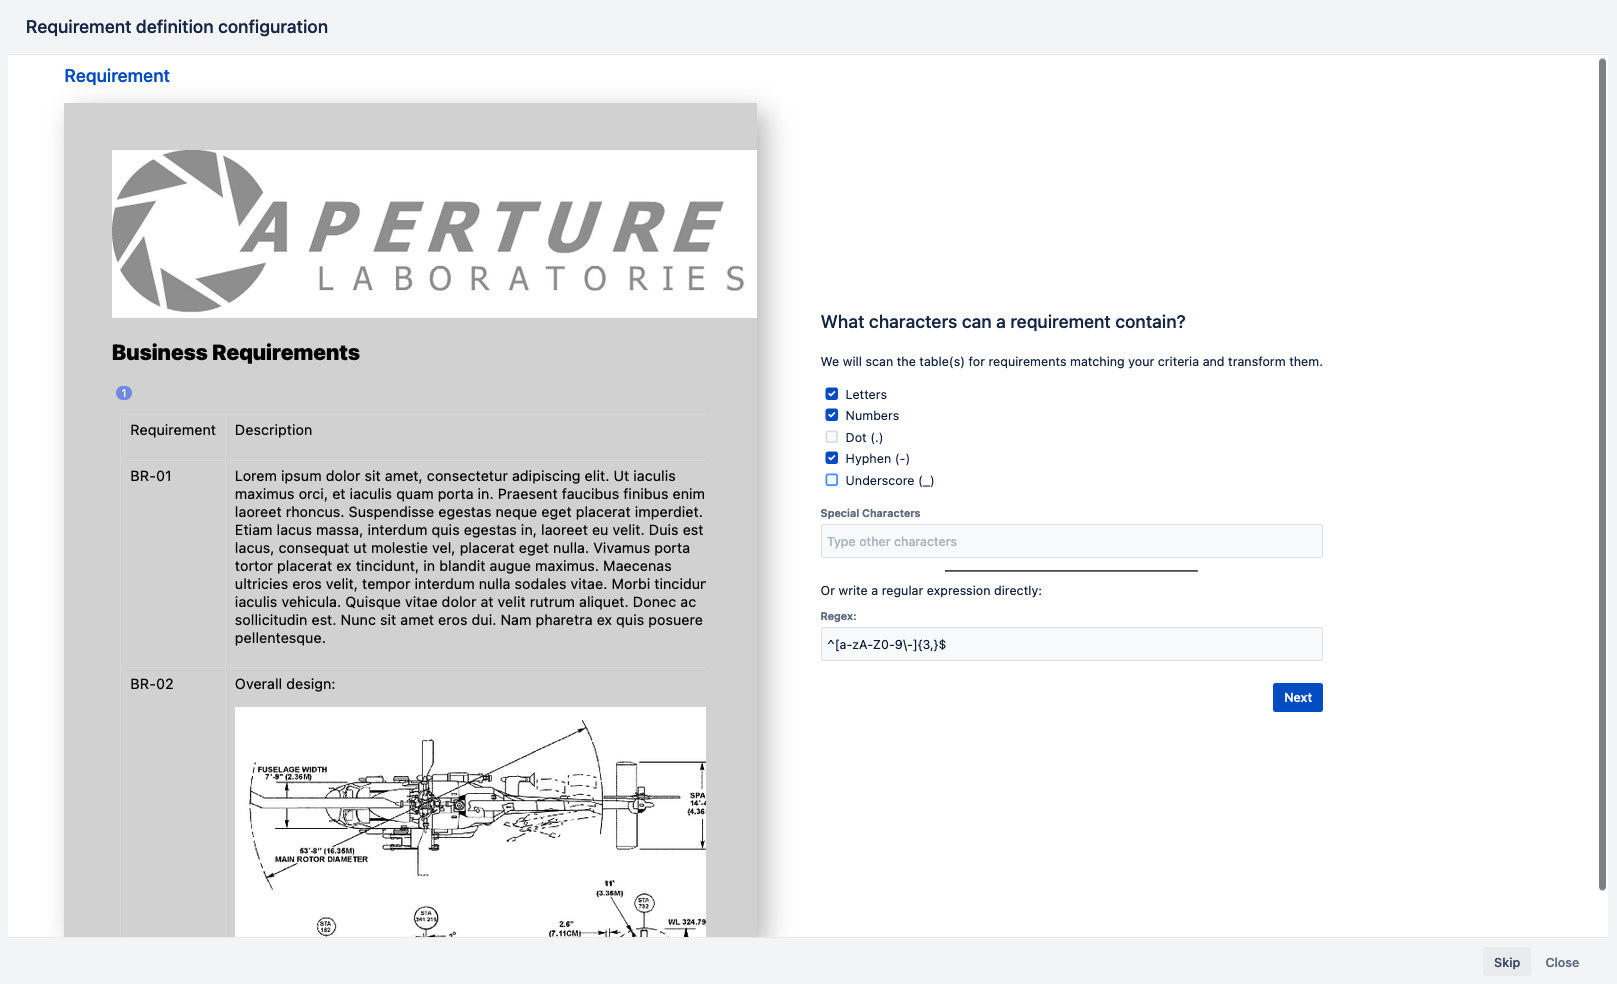Image resolution: width=1617 pixels, height=984 pixels.
Task: Check the Underscore (_) checkbox
Action: pos(832,480)
